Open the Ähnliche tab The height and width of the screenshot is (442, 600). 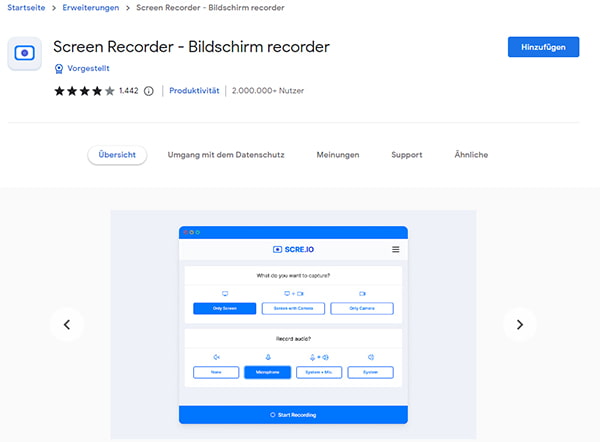click(x=471, y=155)
